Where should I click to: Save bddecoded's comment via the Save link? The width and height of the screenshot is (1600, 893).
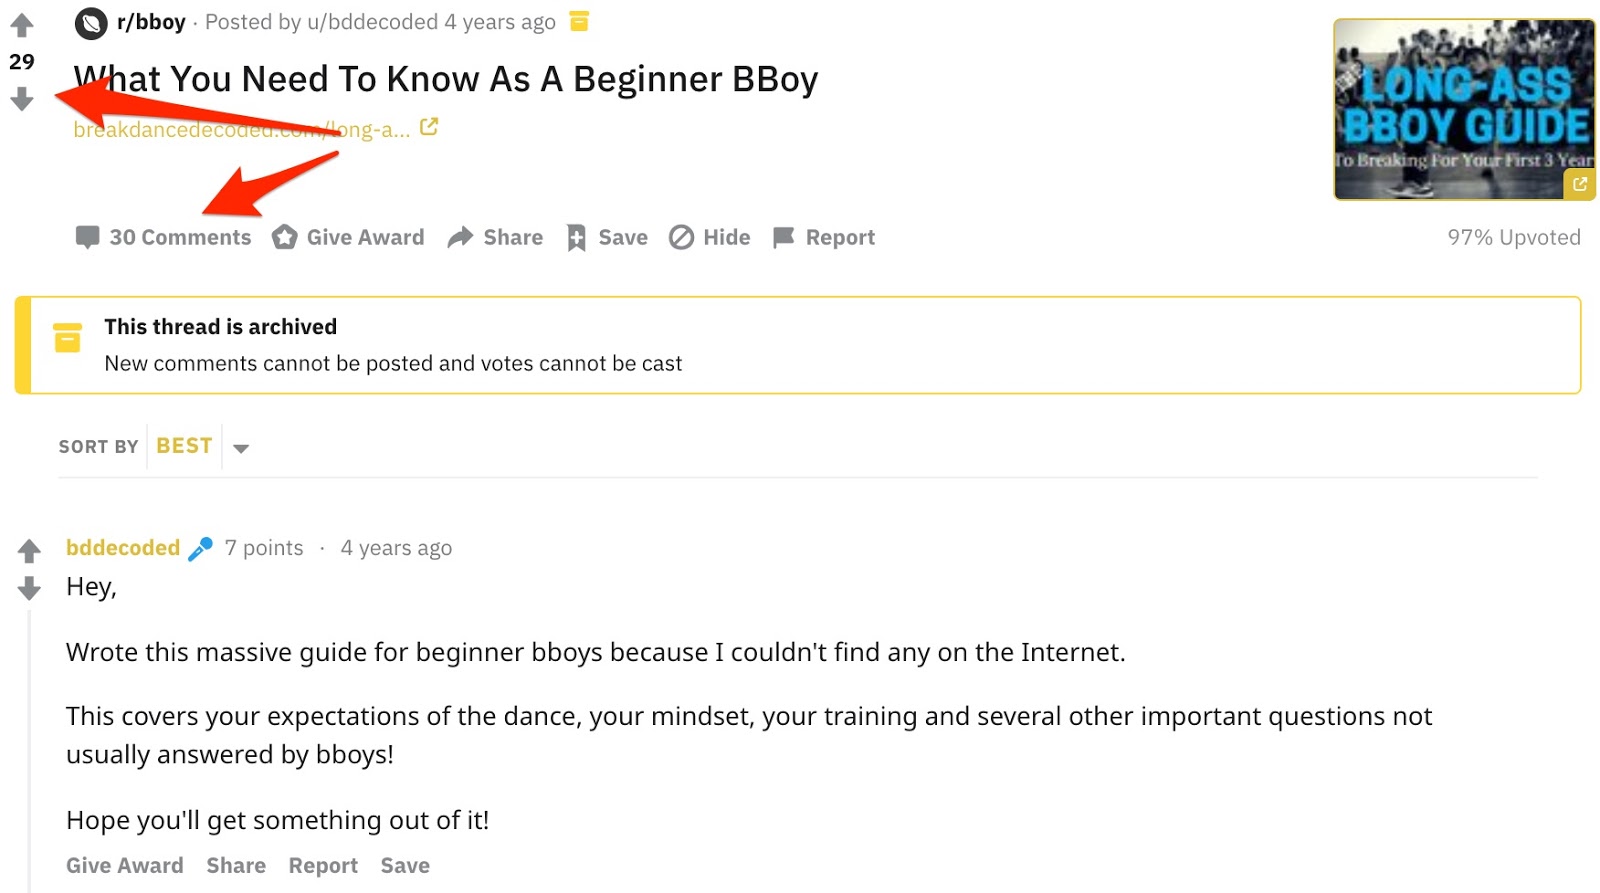404,865
